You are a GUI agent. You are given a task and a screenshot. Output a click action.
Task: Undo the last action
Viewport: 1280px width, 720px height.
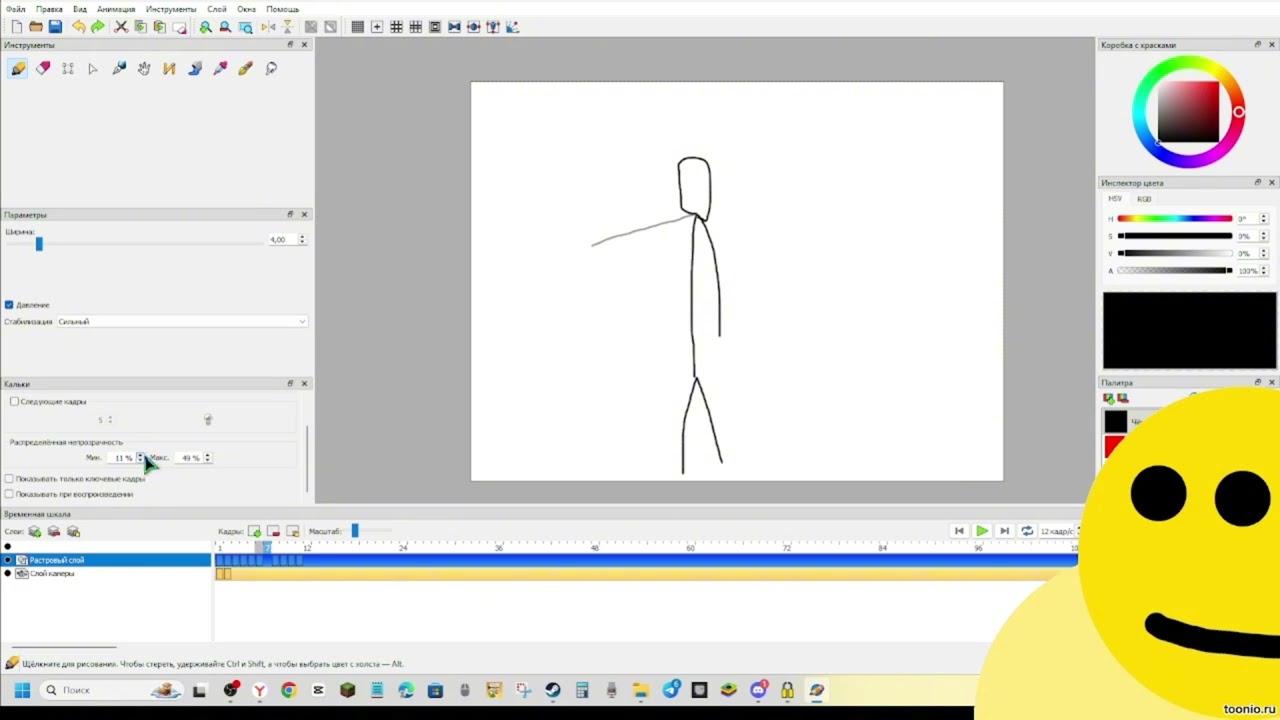[x=78, y=27]
